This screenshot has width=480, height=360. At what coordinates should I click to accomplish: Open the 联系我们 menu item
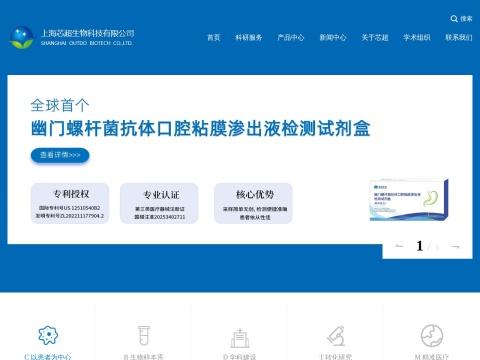tap(459, 37)
